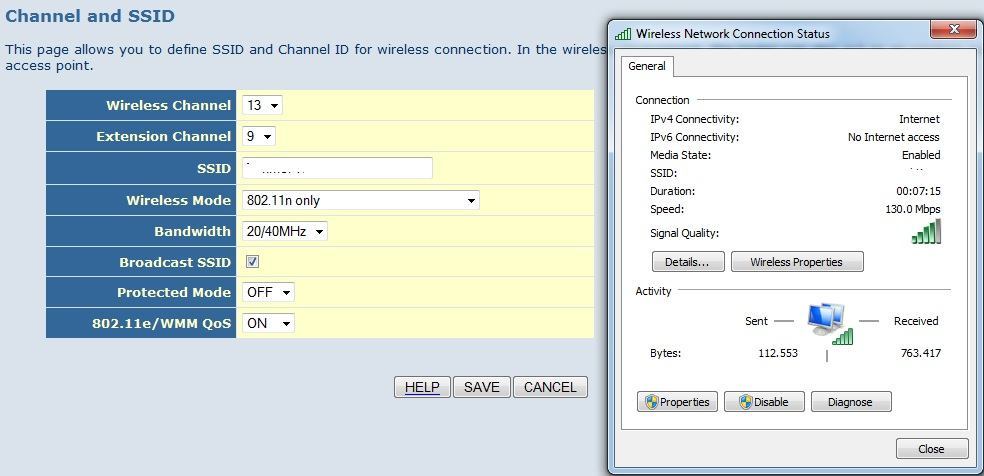Image resolution: width=984 pixels, height=476 pixels.
Task: Click the network computers activity icon
Action: pyautogui.click(x=829, y=323)
